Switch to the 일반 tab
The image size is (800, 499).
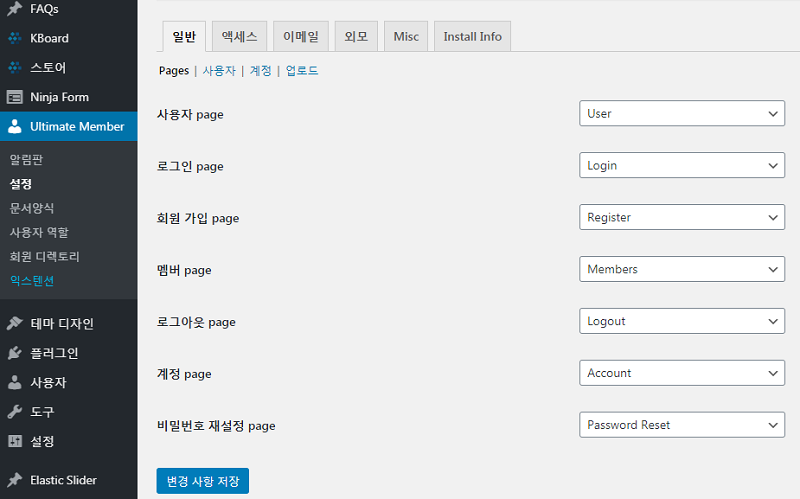click(x=184, y=36)
